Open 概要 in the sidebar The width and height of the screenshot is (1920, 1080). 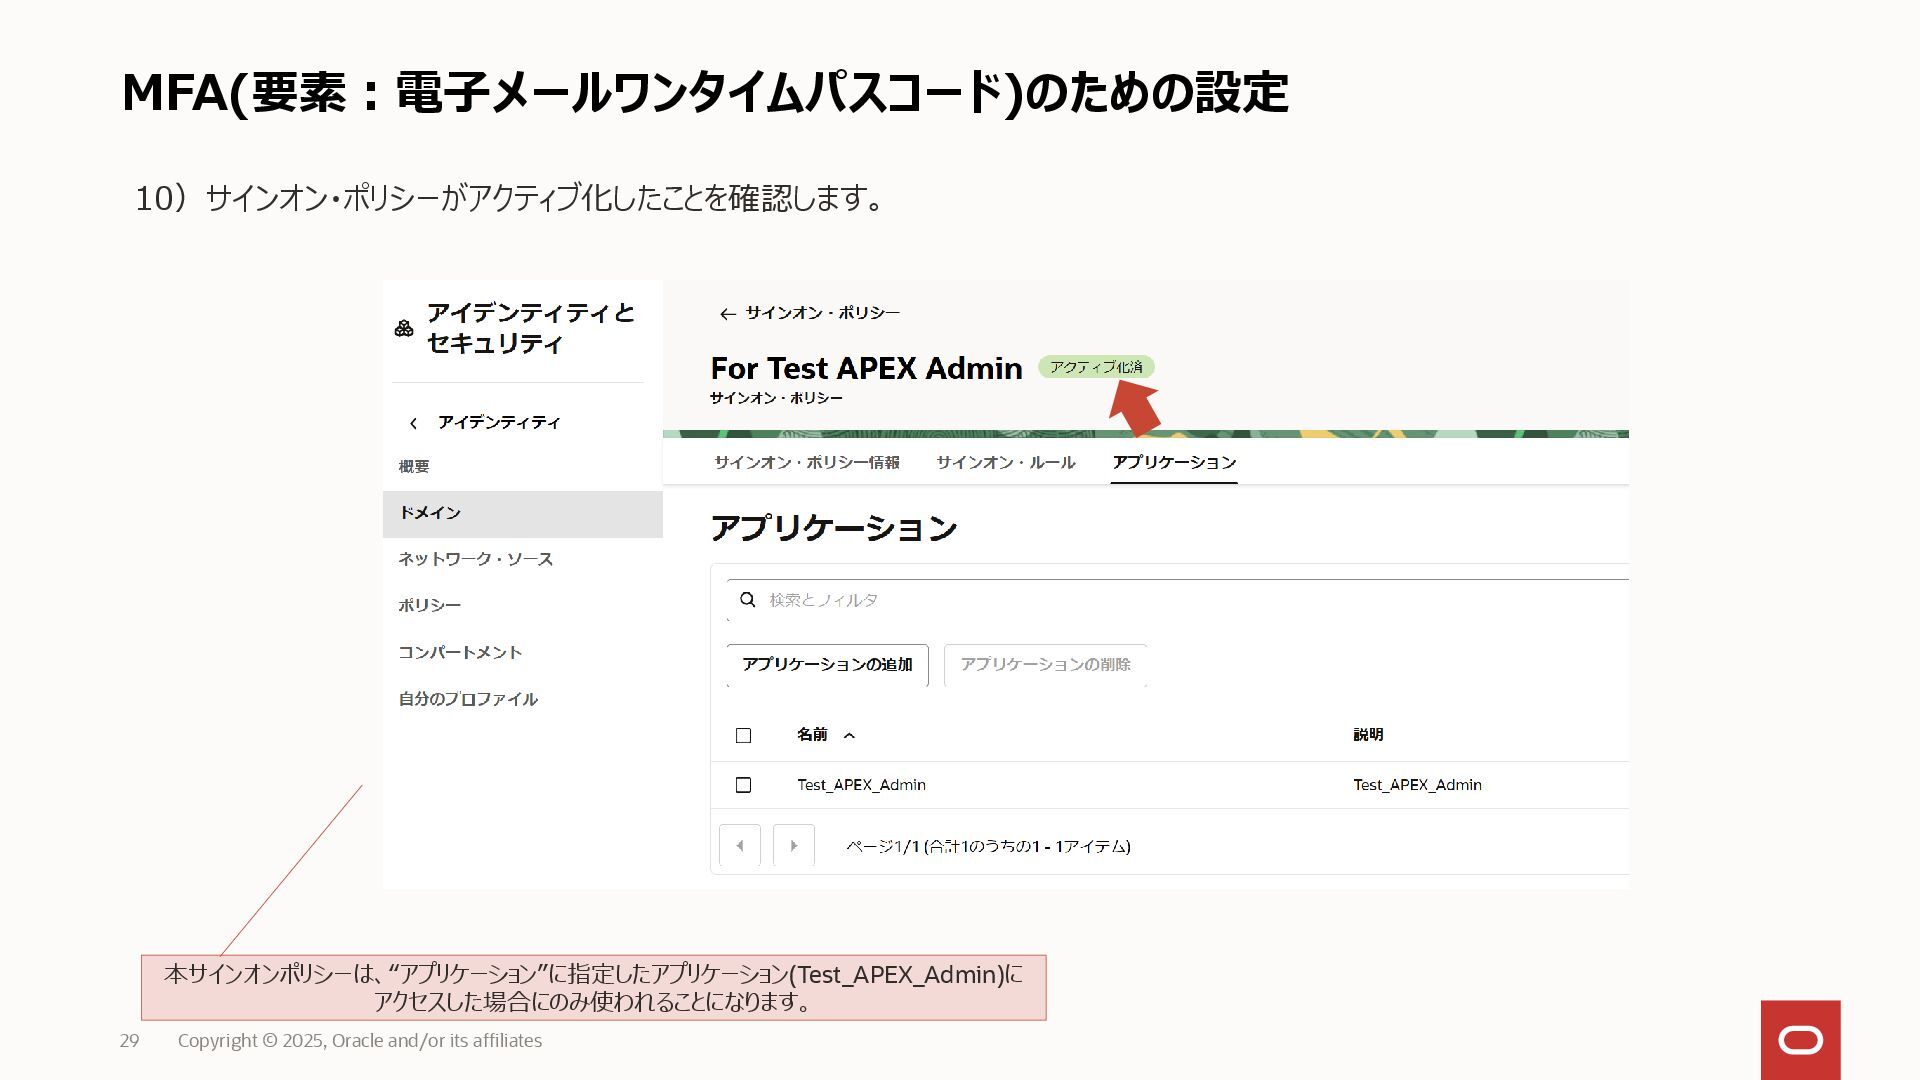point(414,467)
